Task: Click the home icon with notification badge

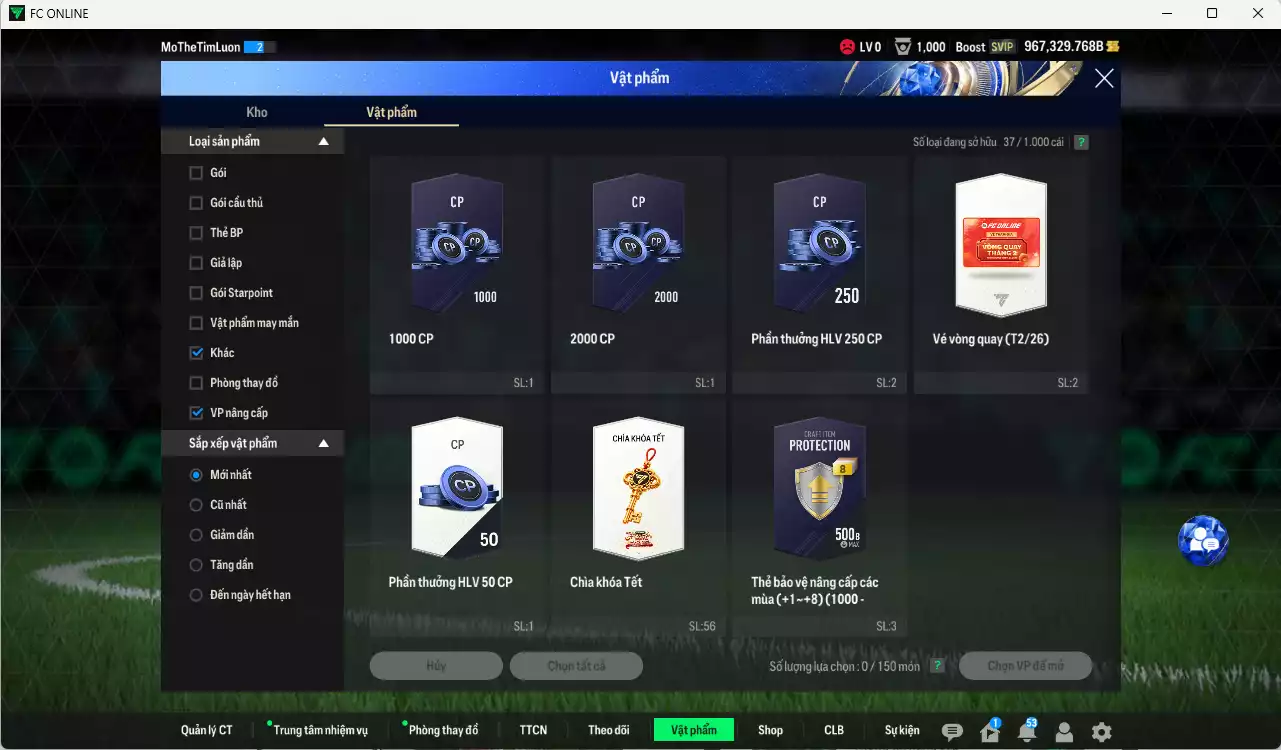Action: (x=990, y=732)
